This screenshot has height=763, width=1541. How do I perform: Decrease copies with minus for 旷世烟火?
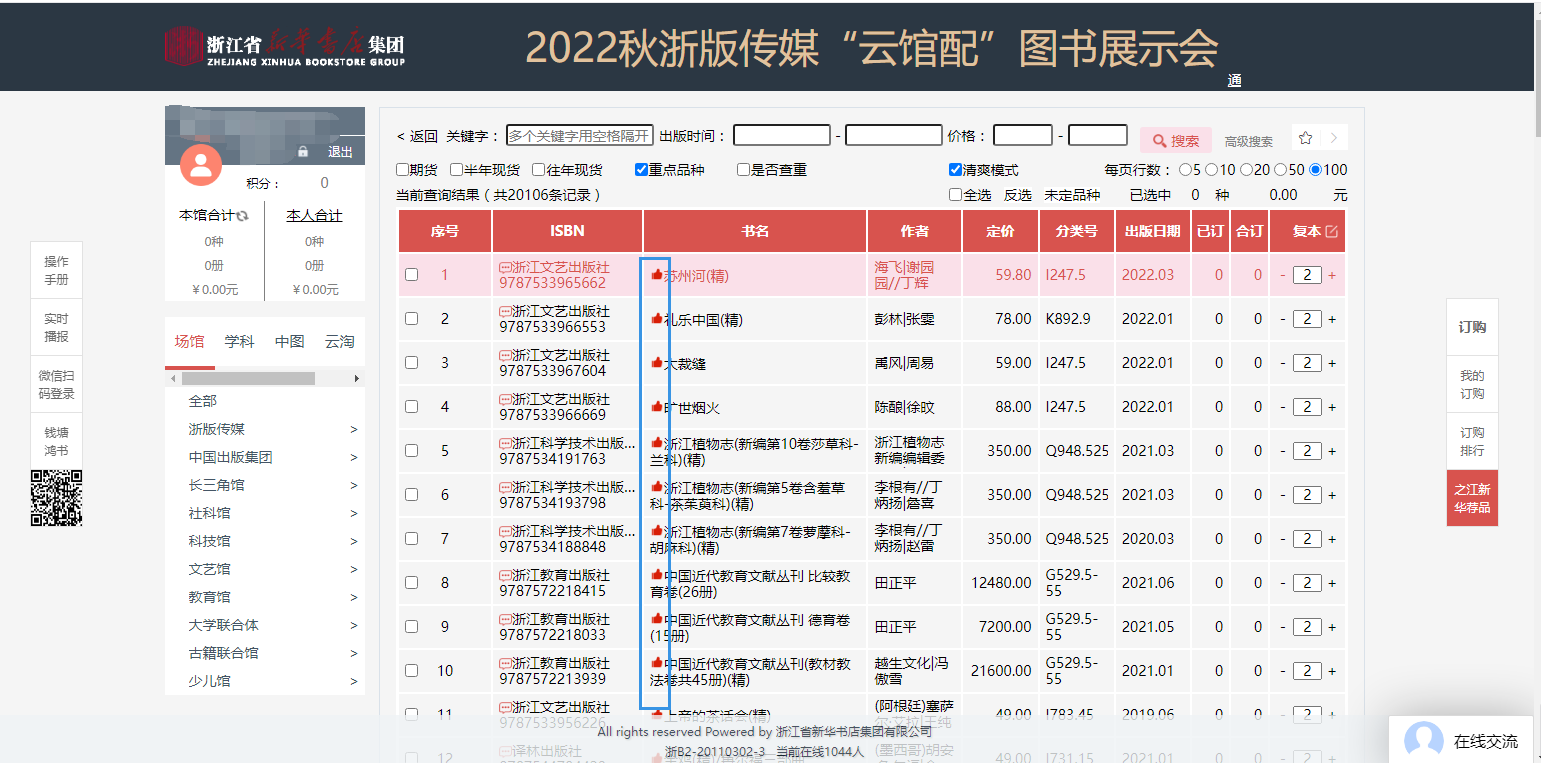tap(1284, 407)
